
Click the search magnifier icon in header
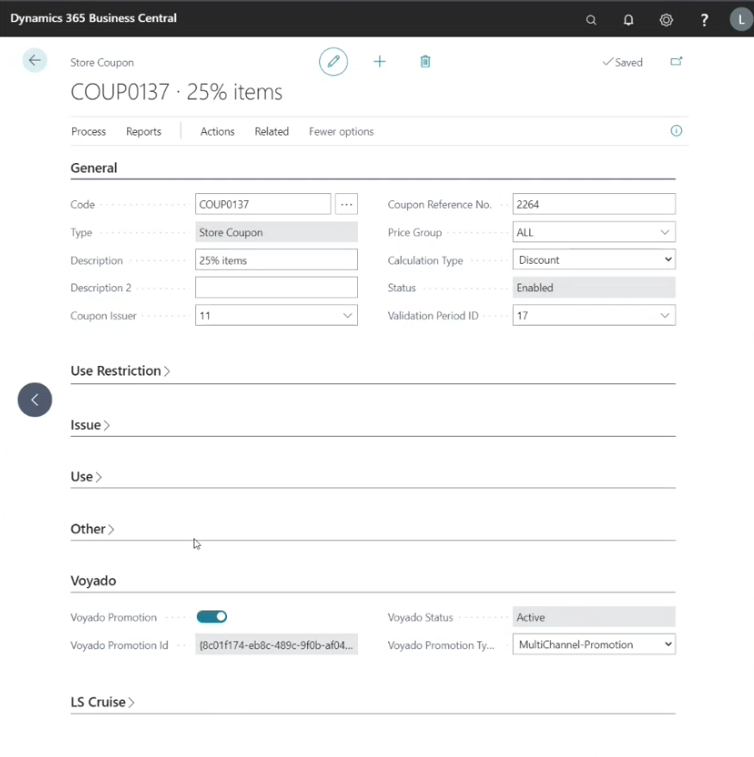(591, 20)
